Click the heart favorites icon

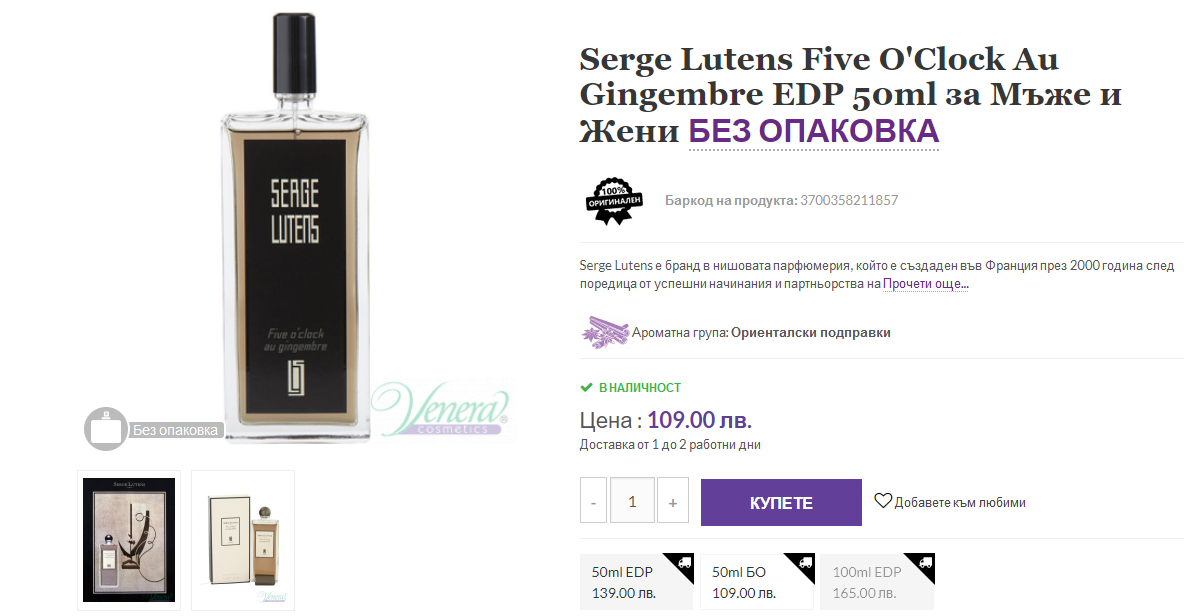[883, 500]
